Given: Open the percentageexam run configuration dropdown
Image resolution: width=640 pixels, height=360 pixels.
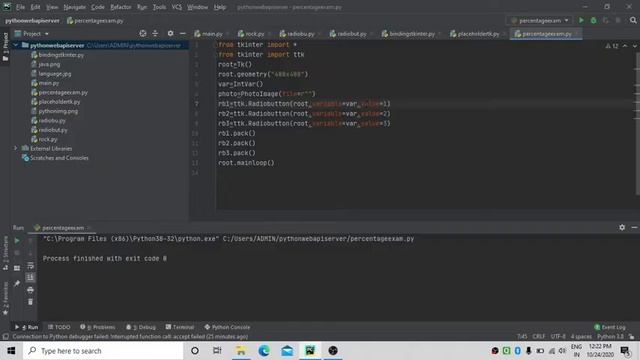Looking at the screenshot, I should [539, 20].
